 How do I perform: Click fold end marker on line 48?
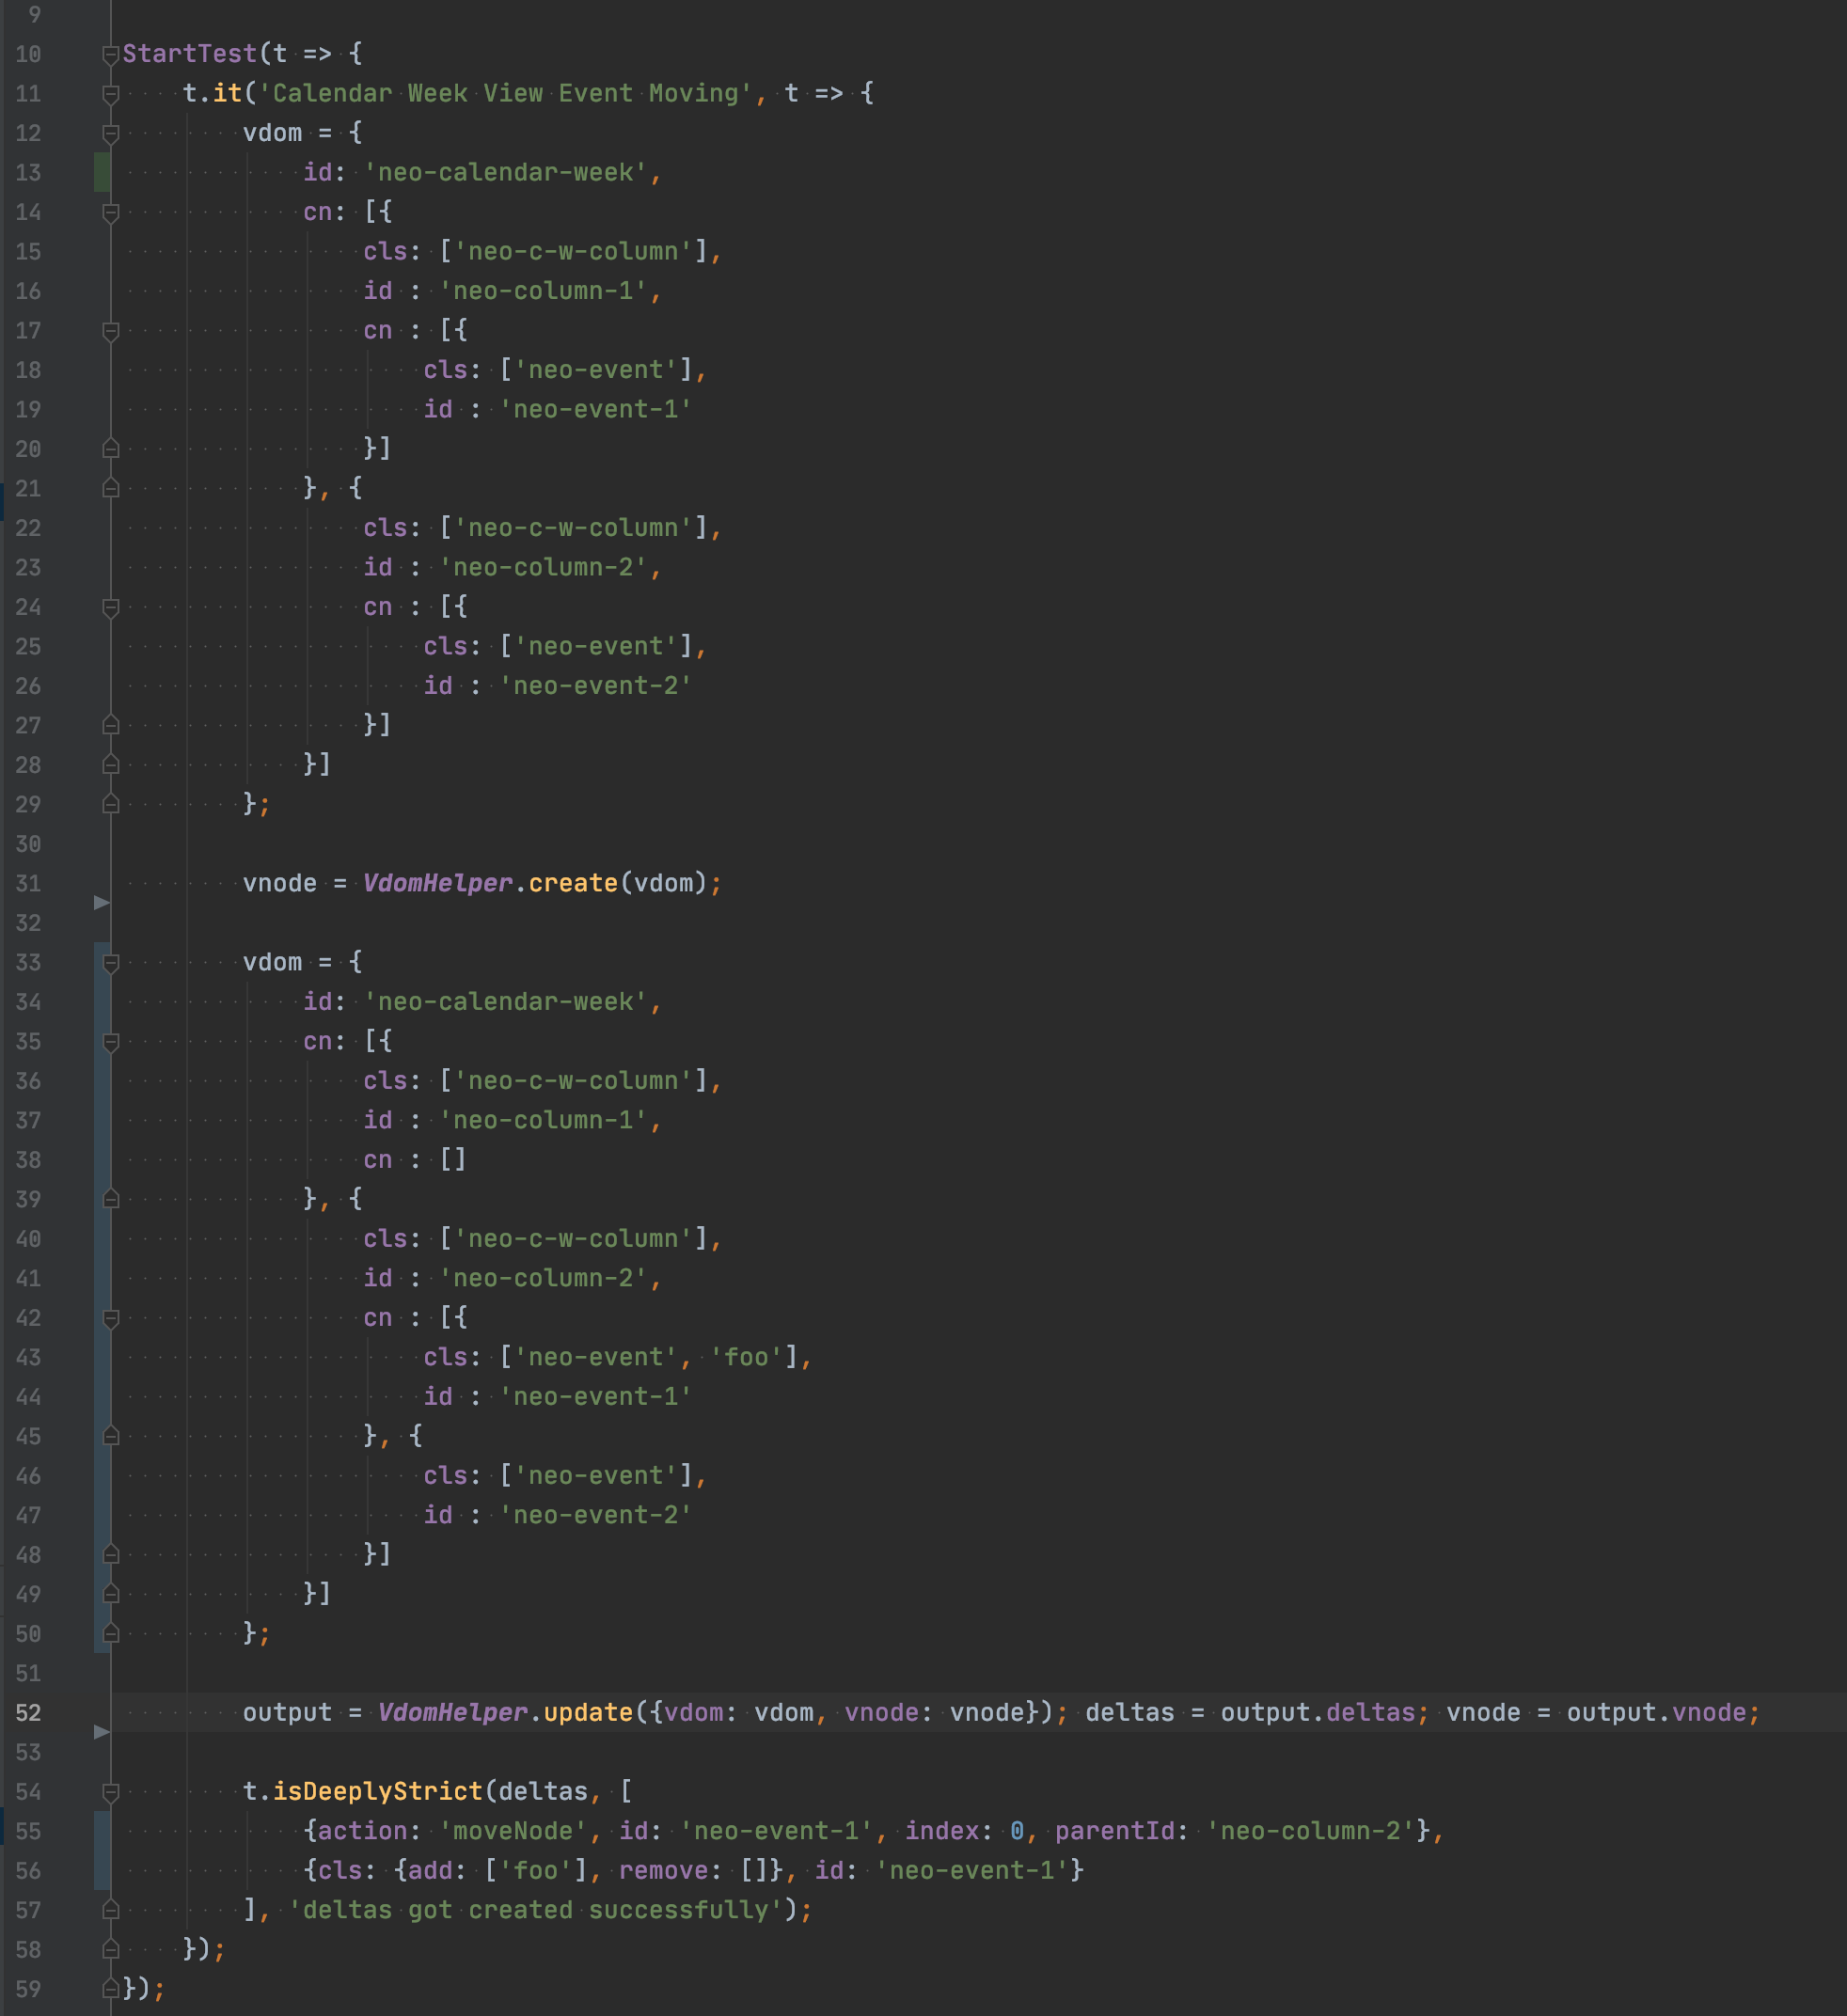(x=111, y=1554)
